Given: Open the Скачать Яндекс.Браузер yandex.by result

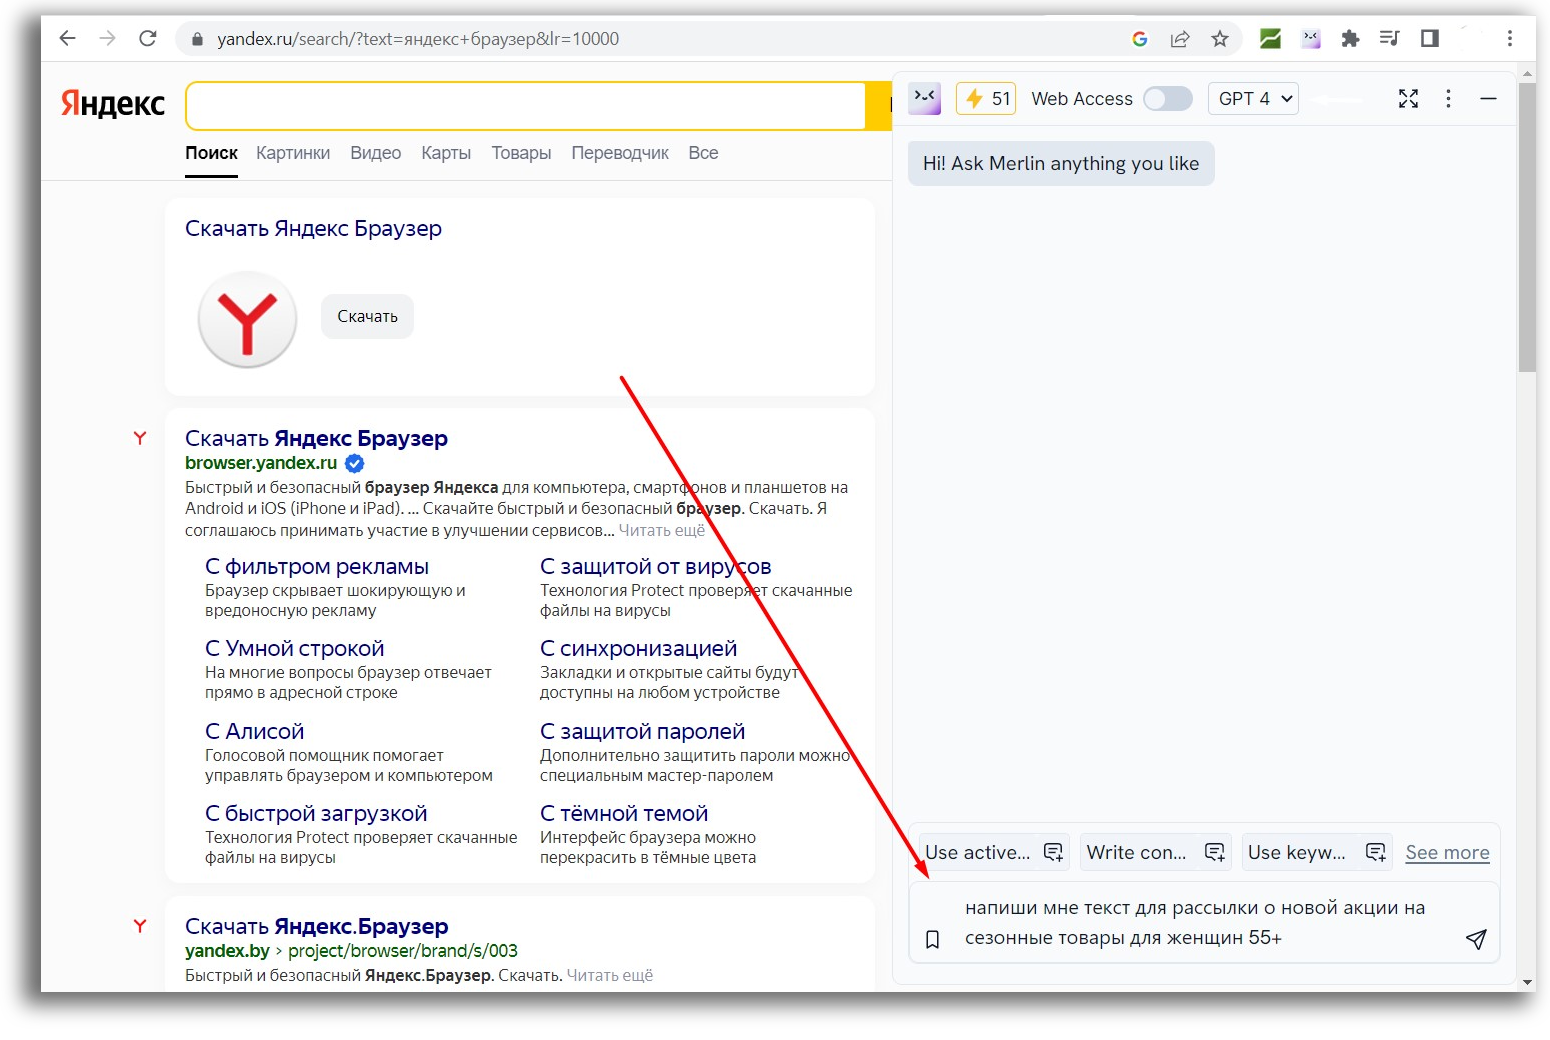Looking at the screenshot, I should coord(316,926).
